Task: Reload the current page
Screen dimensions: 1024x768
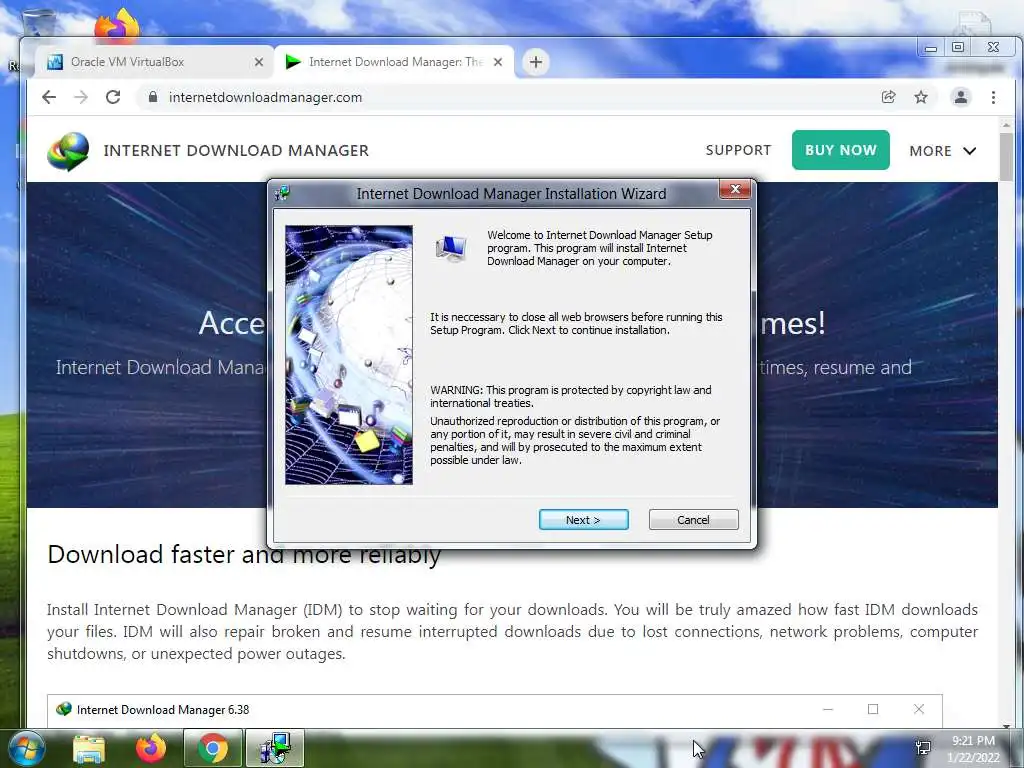Action: [x=113, y=97]
